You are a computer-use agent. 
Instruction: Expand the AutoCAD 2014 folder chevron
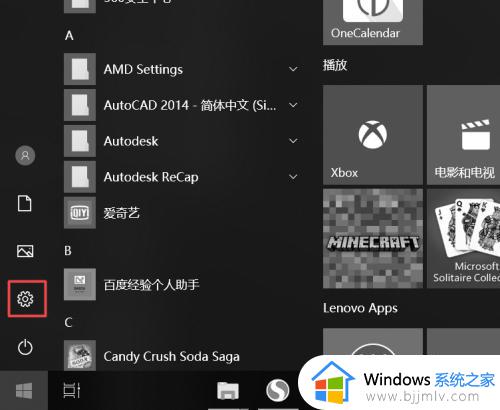[293, 105]
